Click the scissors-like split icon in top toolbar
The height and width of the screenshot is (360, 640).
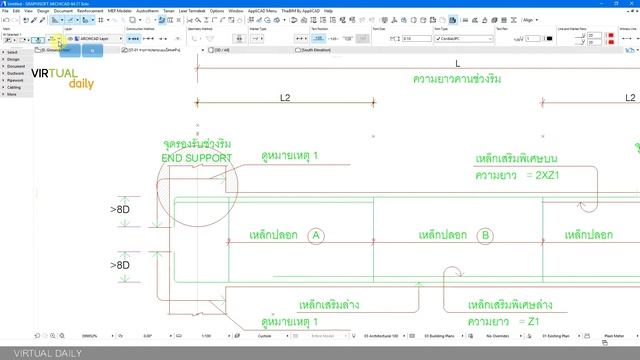[189, 20]
